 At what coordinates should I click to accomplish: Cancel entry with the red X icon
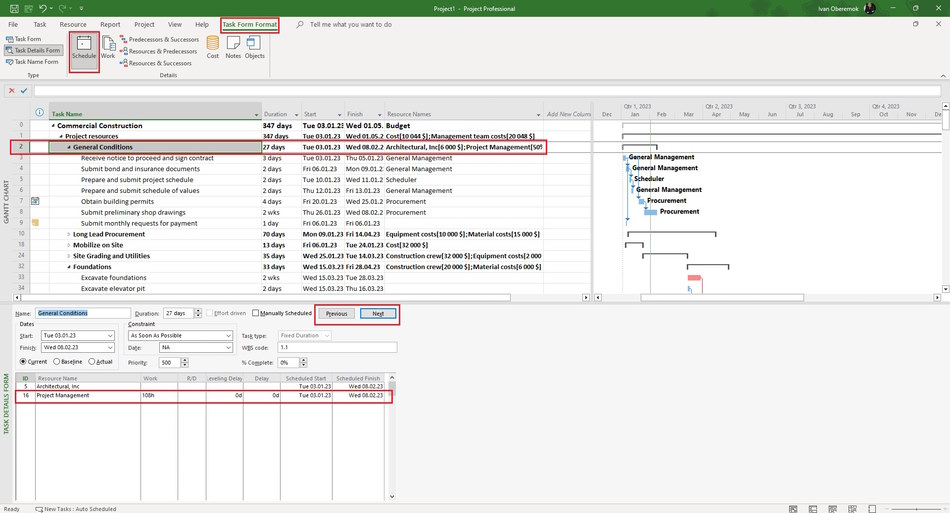click(x=12, y=91)
